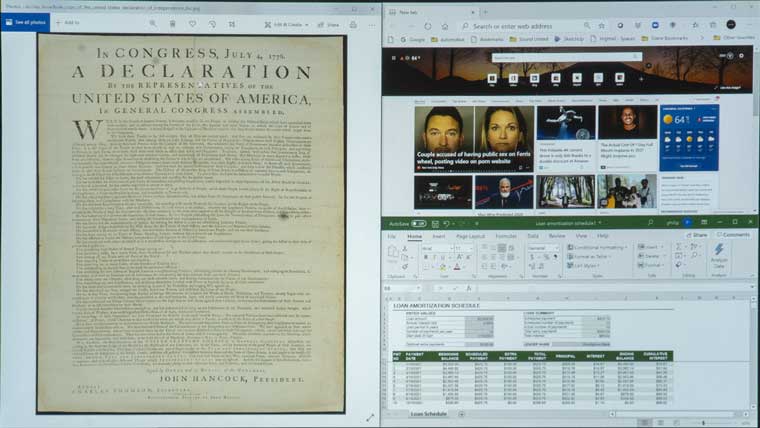760x428 pixels.
Task: Open the Sketchup bookmark in the favorites bar
Action: pyautogui.click(x=569, y=38)
